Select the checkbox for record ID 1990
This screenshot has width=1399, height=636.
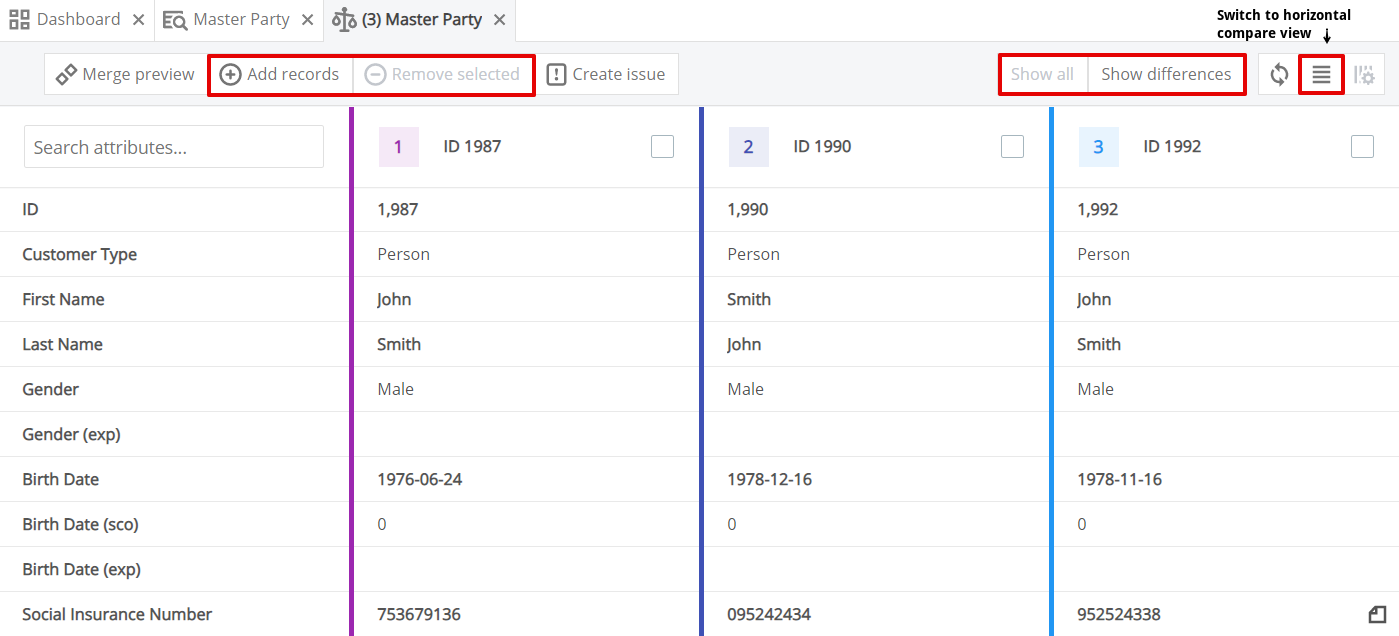pyautogui.click(x=1012, y=146)
